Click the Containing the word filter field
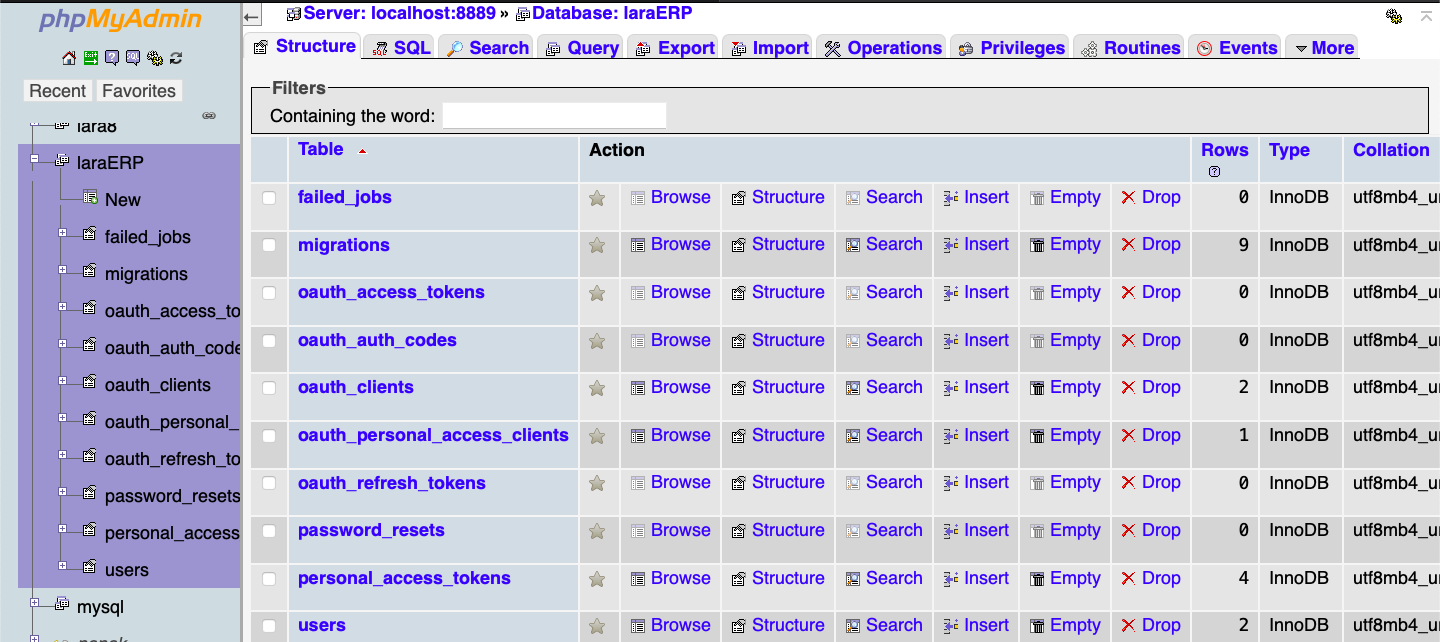 coord(554,116)
